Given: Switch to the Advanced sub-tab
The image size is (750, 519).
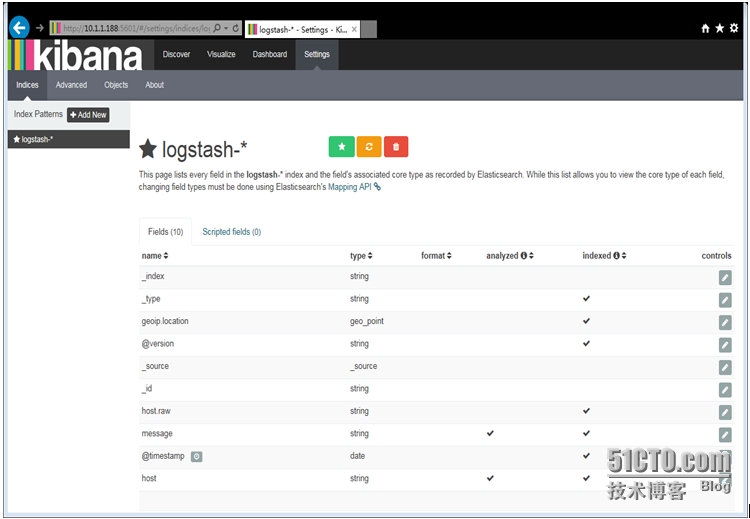Looking at the screenshot, I should tap(71, 85).
